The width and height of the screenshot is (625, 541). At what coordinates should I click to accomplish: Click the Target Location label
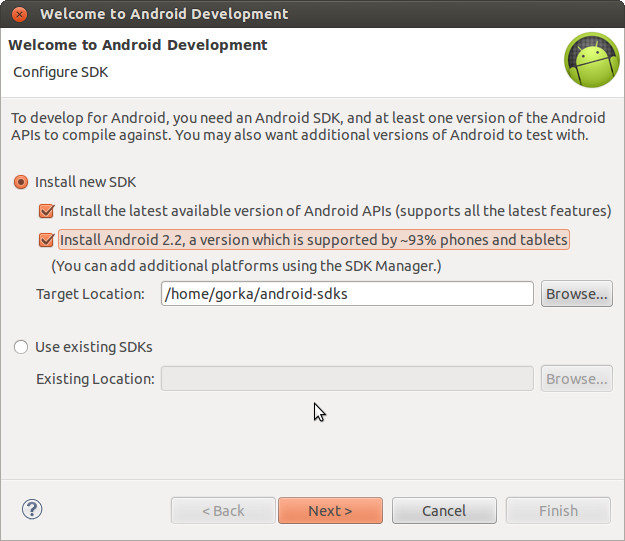pyautogui.click(x=91, y=294)
